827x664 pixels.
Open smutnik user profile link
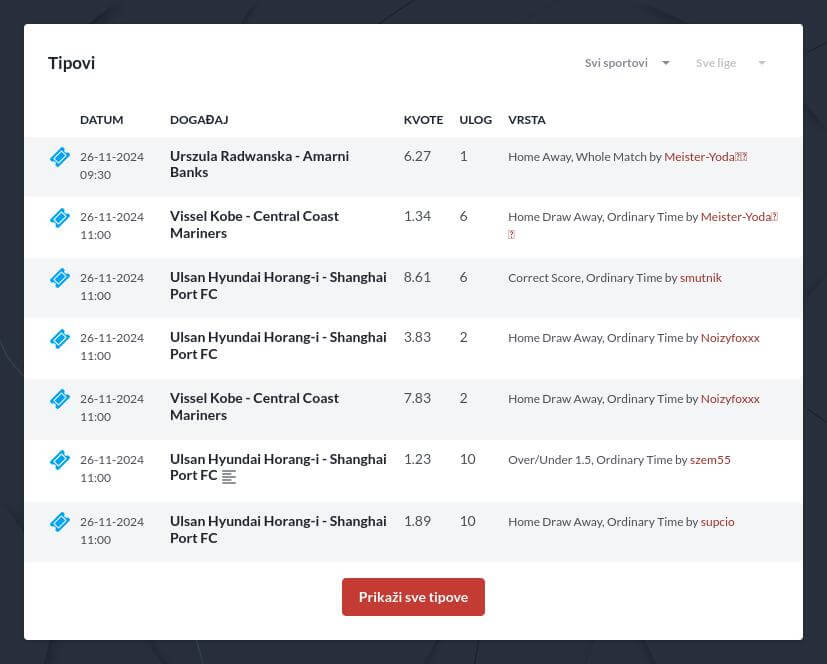[700, 278]
